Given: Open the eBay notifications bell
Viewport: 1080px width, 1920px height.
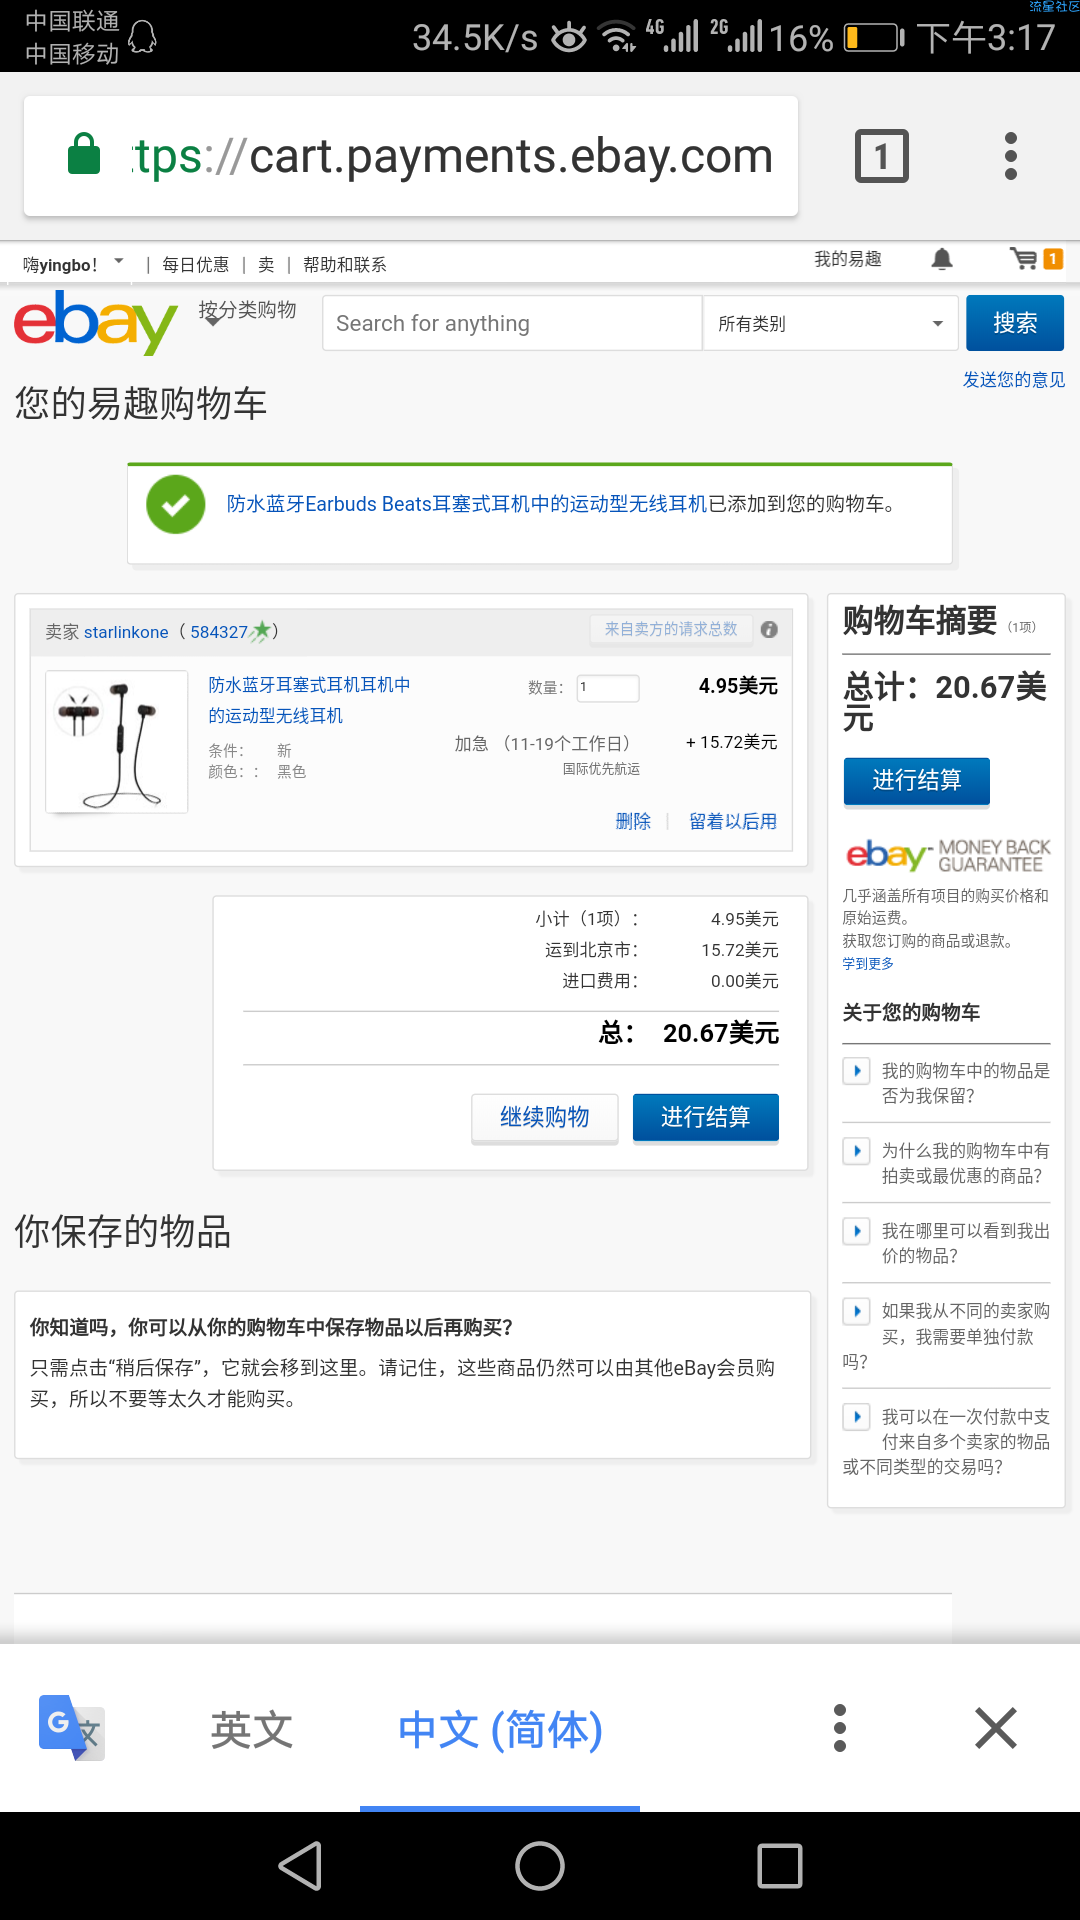Looking at the screenshot, I should click(942, 260).
